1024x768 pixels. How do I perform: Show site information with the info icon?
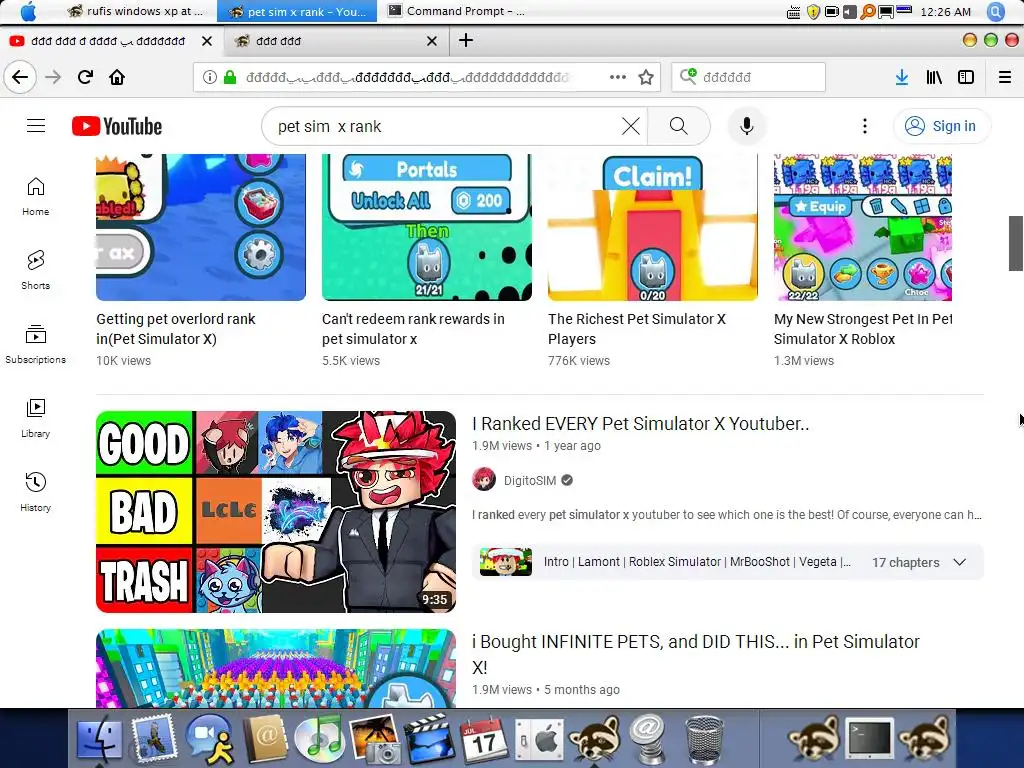pos(210,77)
